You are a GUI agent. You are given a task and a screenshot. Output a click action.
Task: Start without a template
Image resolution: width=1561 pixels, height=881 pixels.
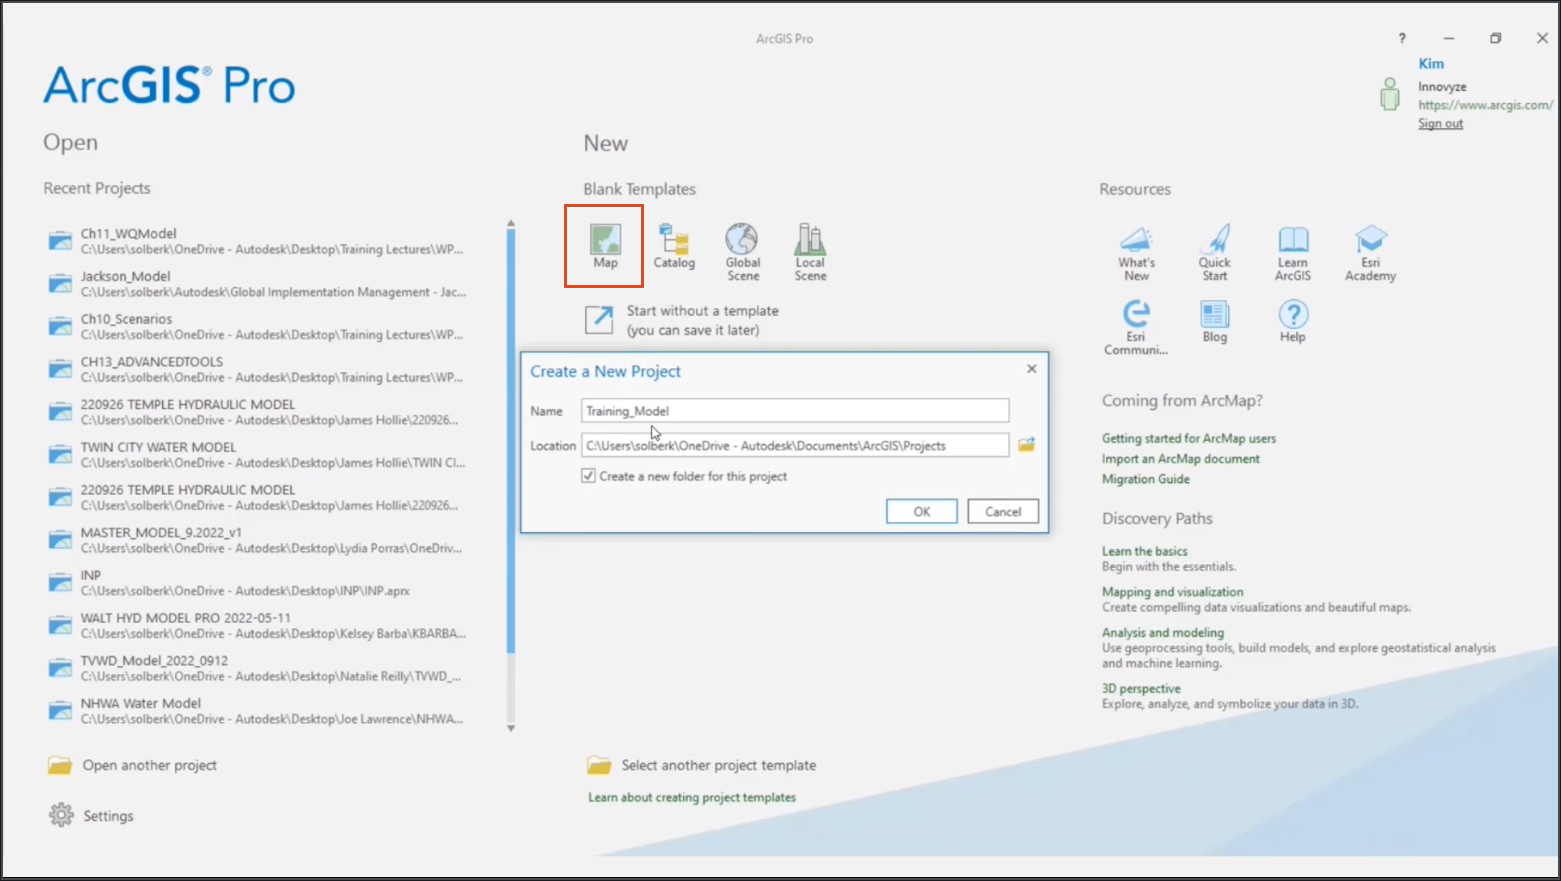pyautogui.click(x=682, y=320)
